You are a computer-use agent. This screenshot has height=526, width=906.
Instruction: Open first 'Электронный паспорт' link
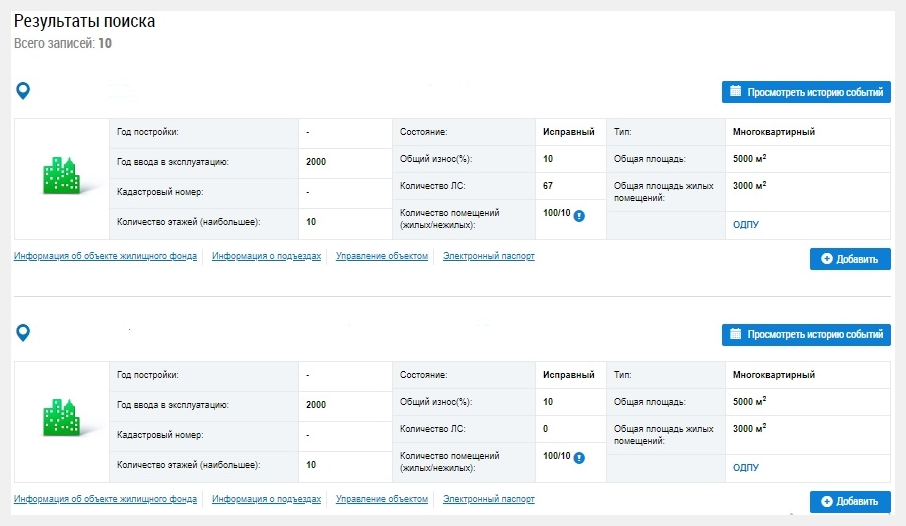point(489,257)
